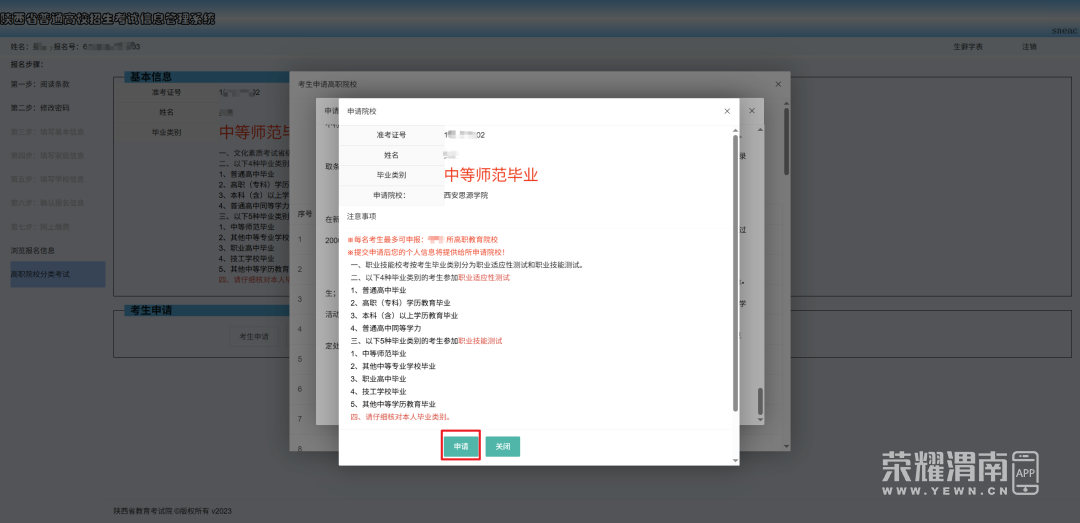
Task: Close the 申请院校 dialog with X
Action: [727, 111]
